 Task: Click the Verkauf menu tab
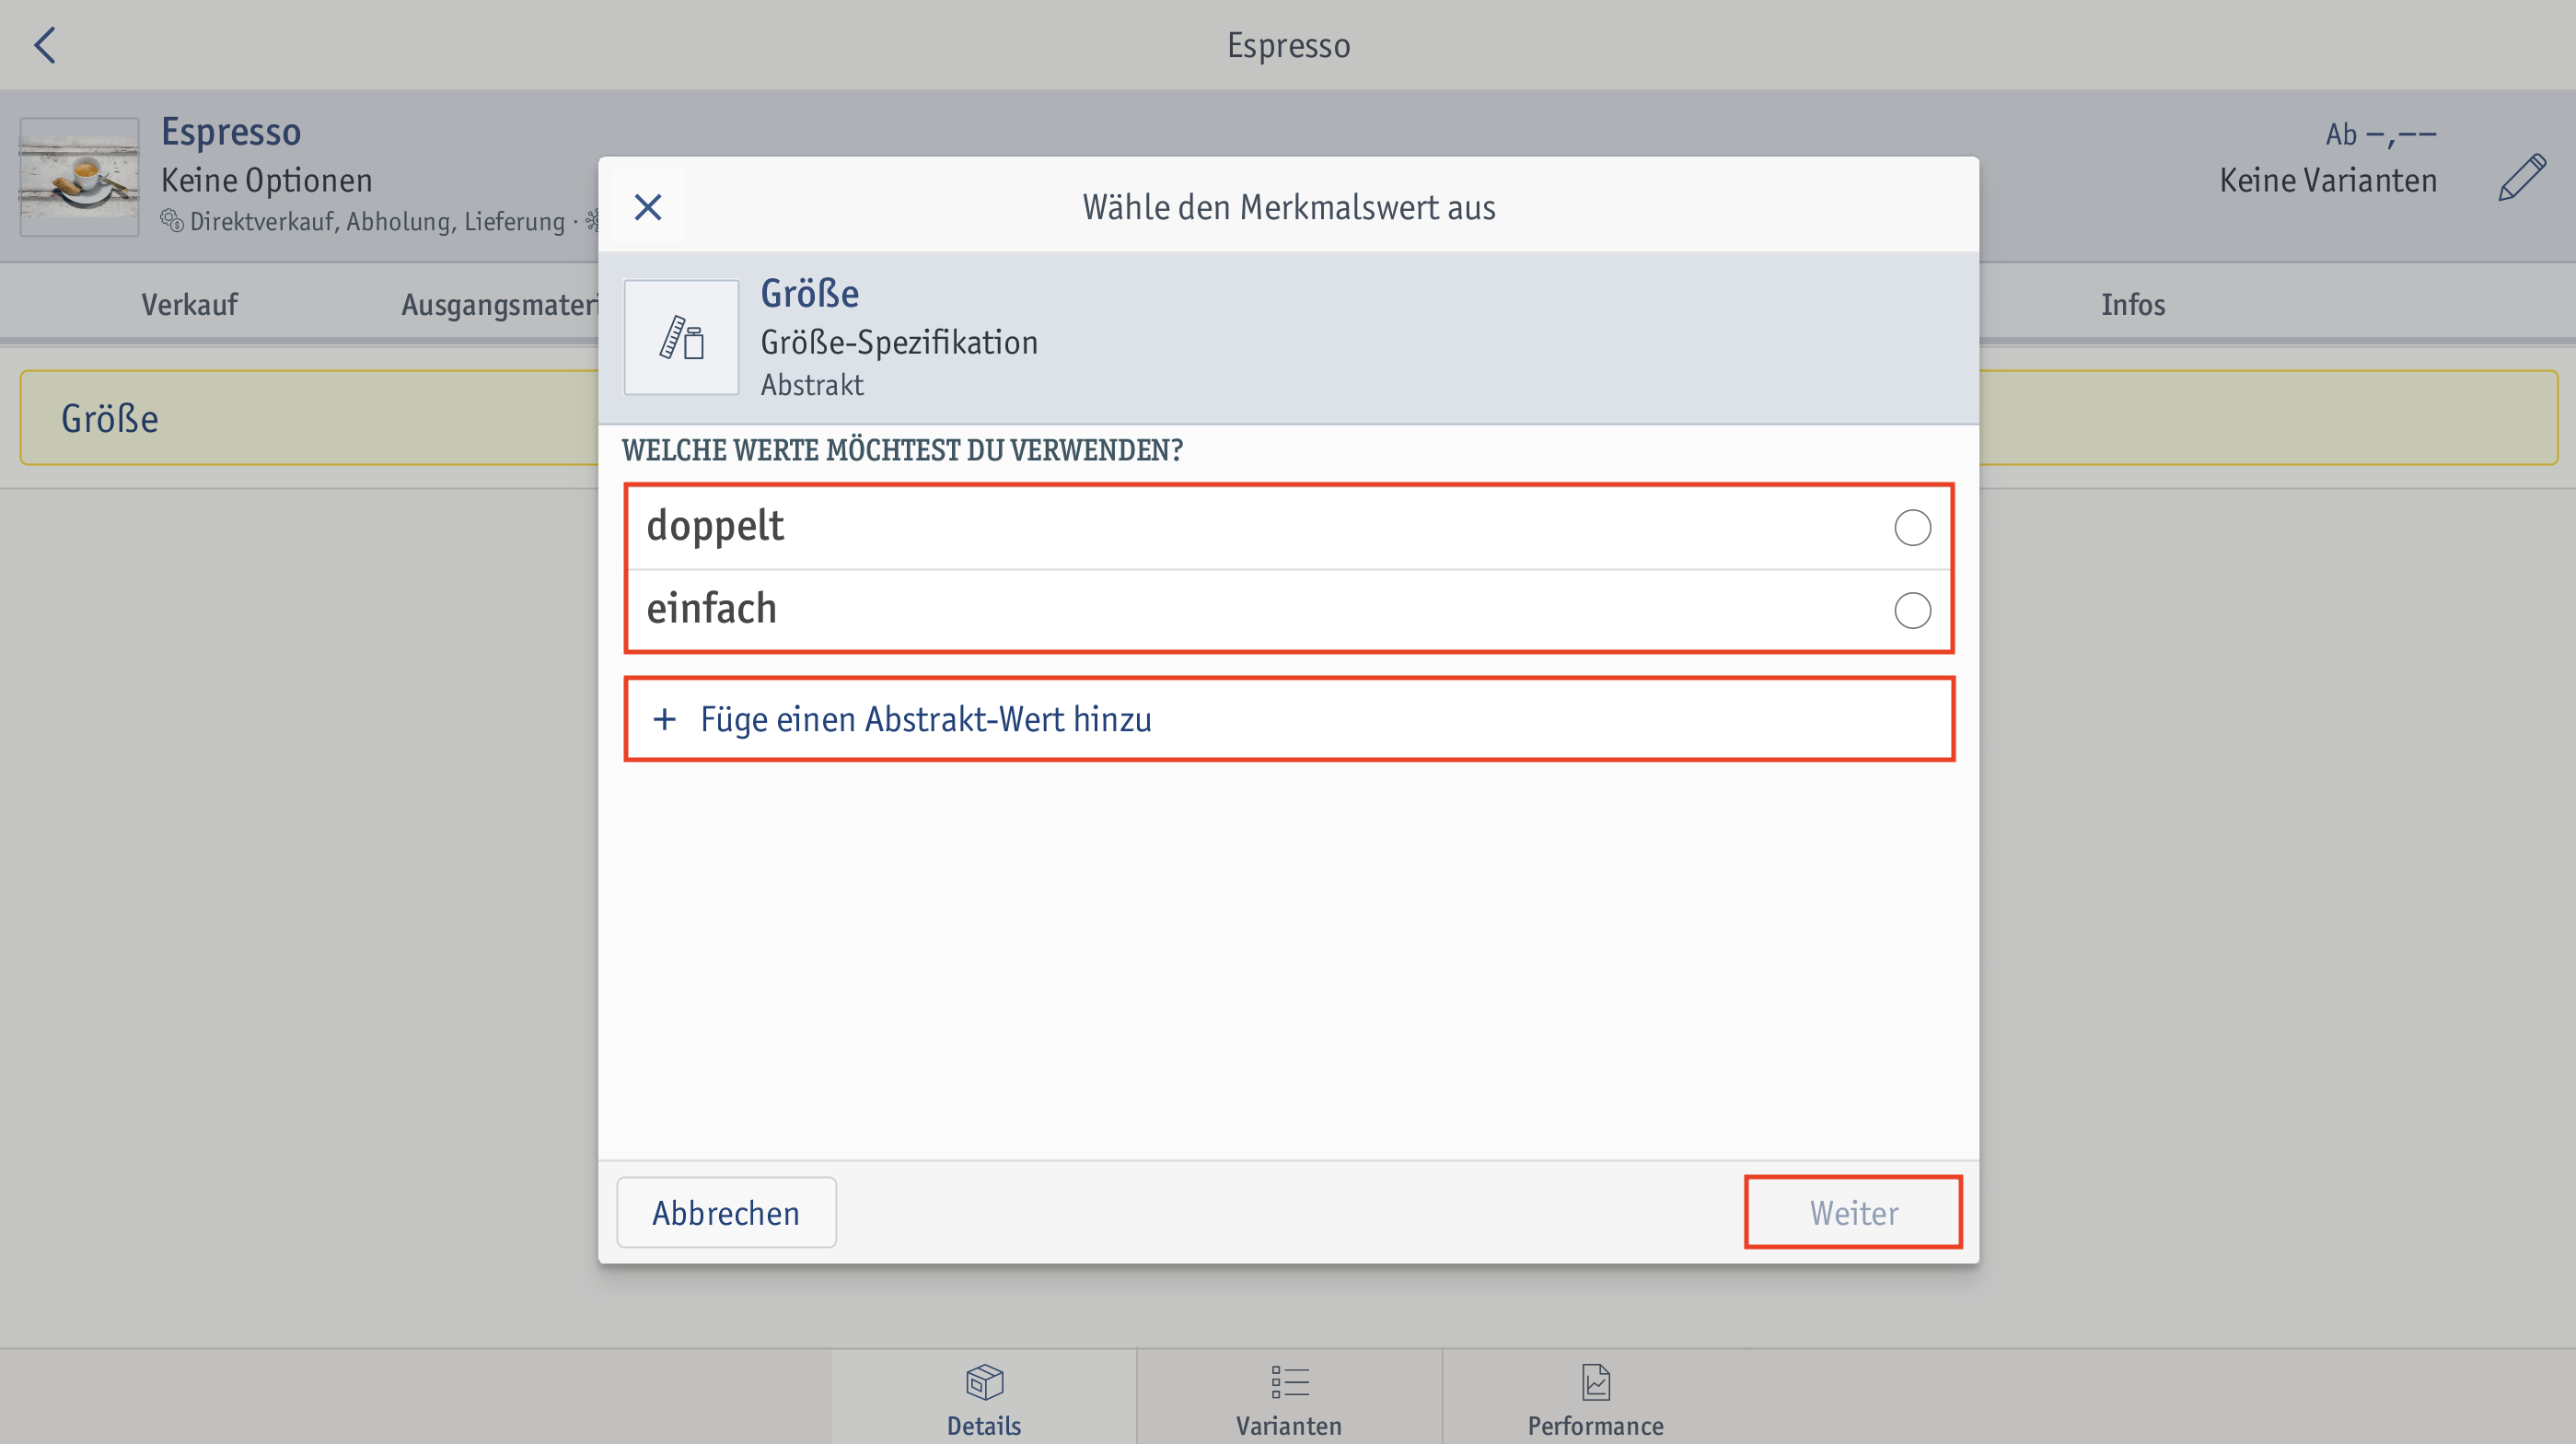coord(188,305)
